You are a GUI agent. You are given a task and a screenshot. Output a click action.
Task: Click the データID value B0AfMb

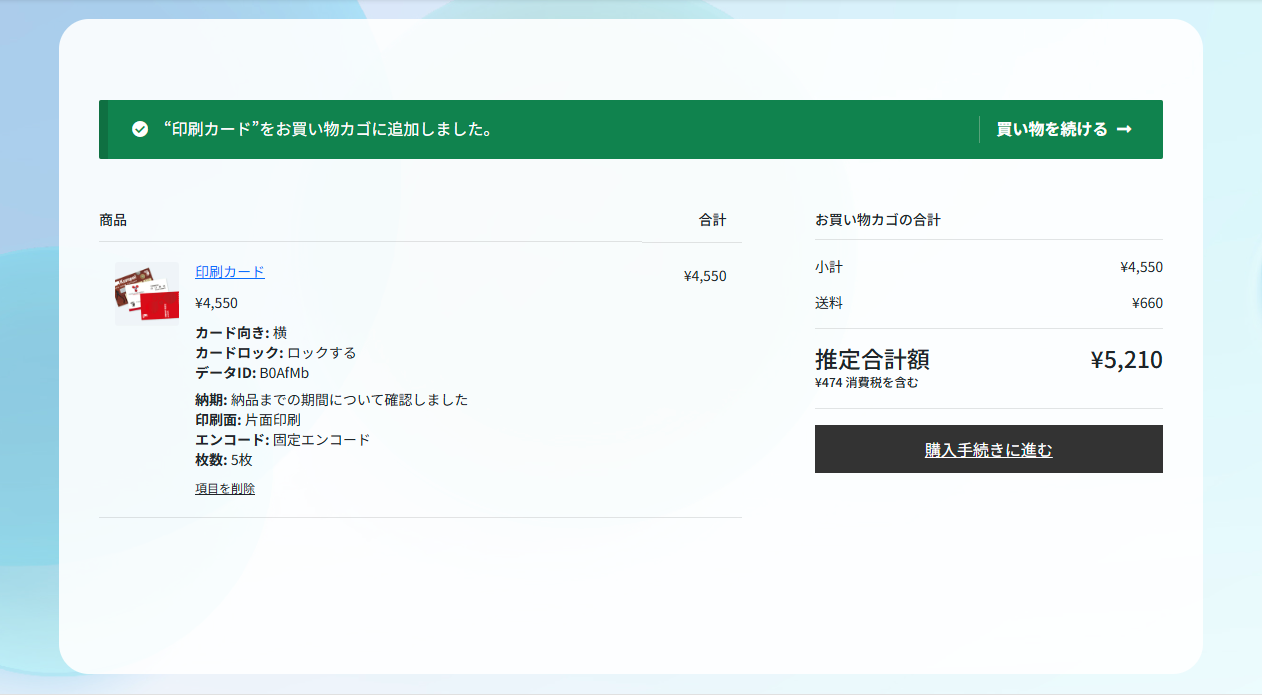[x=252, y=372]
